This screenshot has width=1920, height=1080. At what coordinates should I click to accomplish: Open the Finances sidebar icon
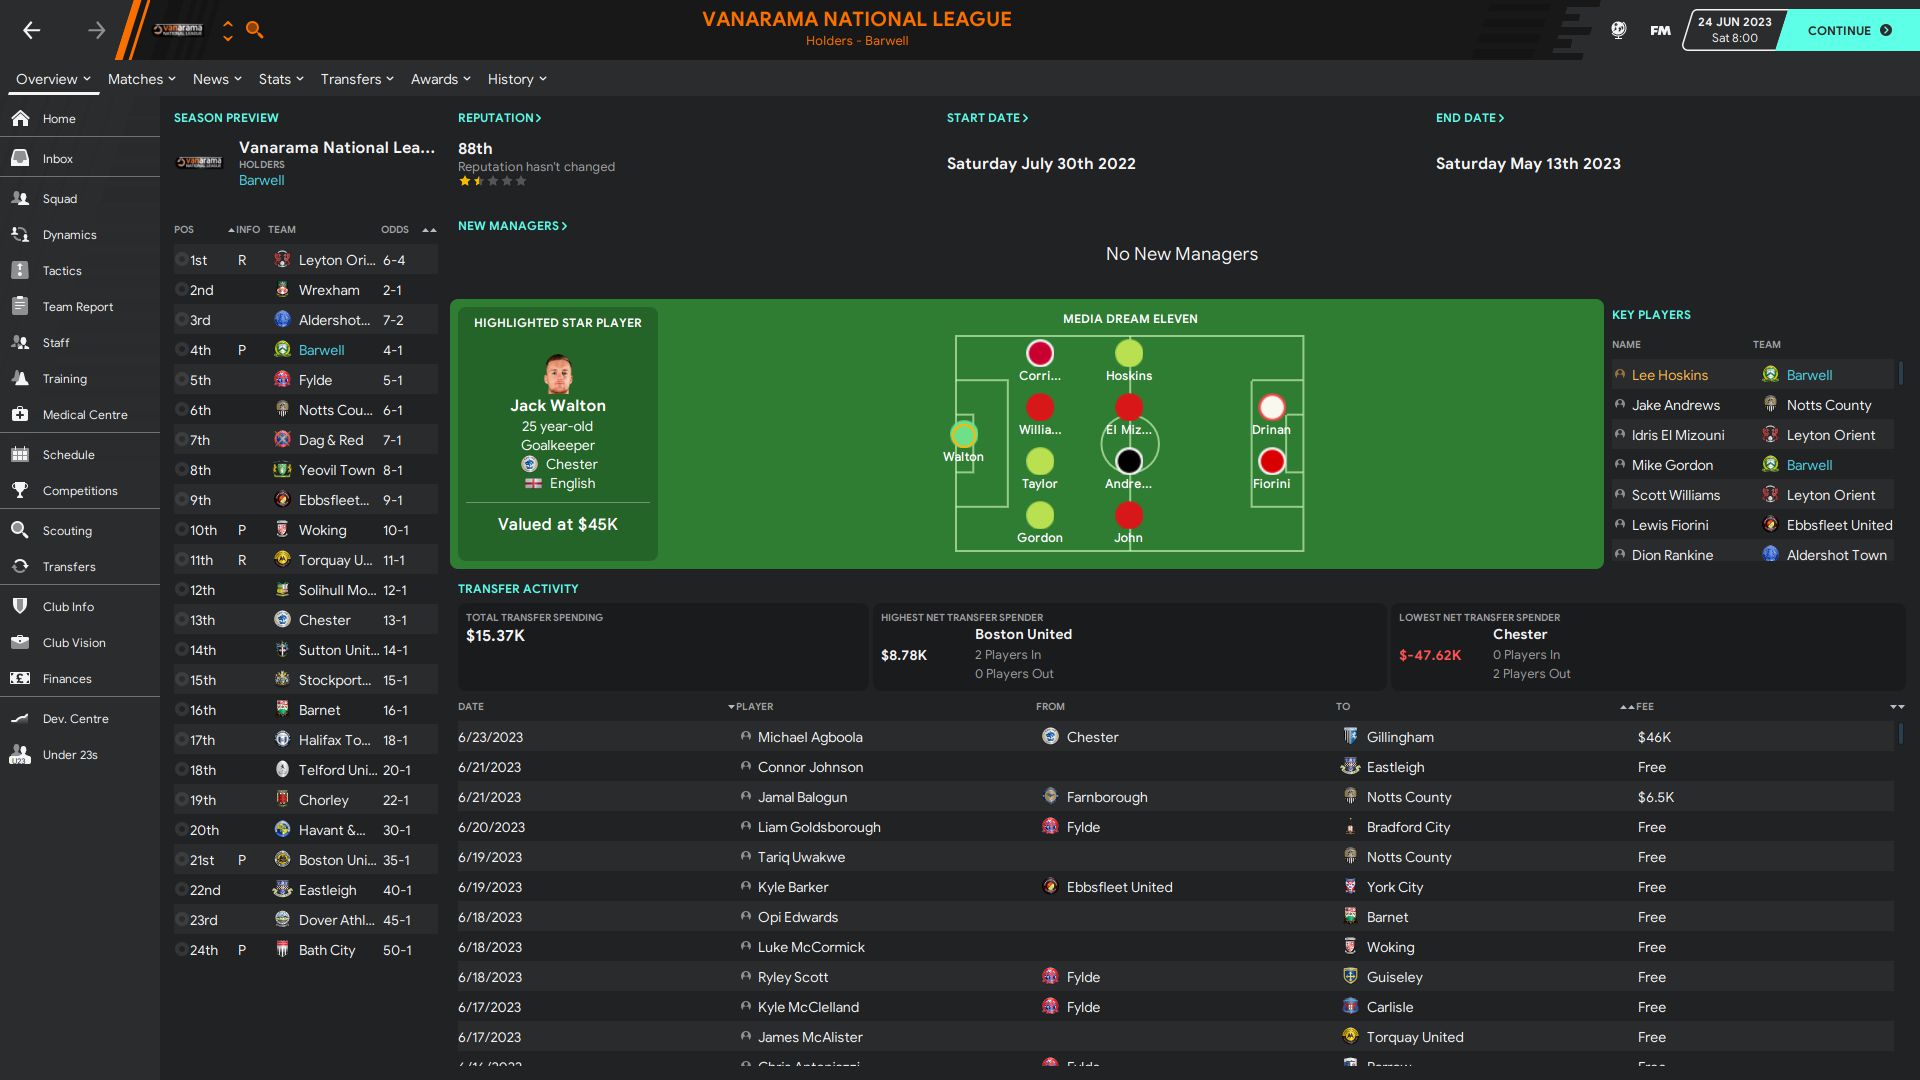coord(20,679)
